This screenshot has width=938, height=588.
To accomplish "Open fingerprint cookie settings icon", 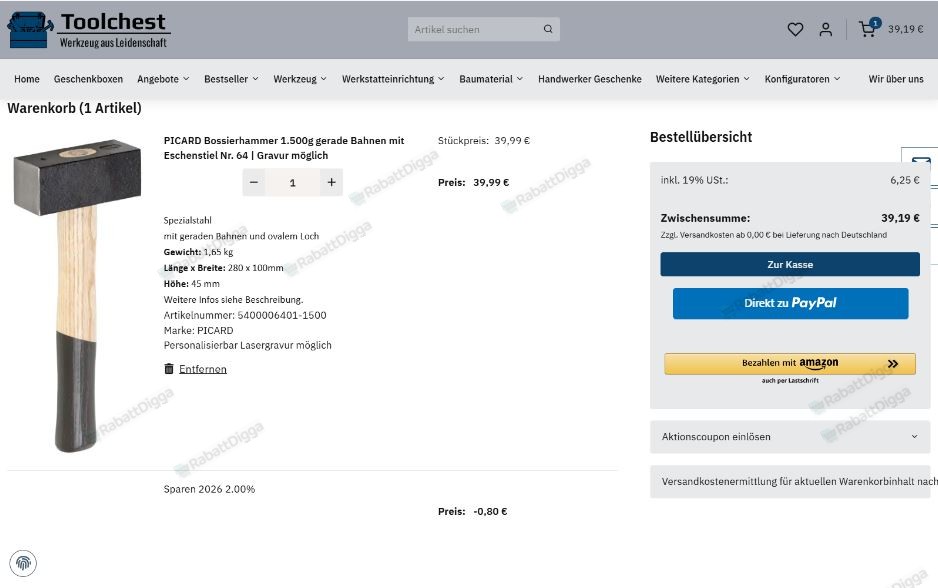I will 23,563.
